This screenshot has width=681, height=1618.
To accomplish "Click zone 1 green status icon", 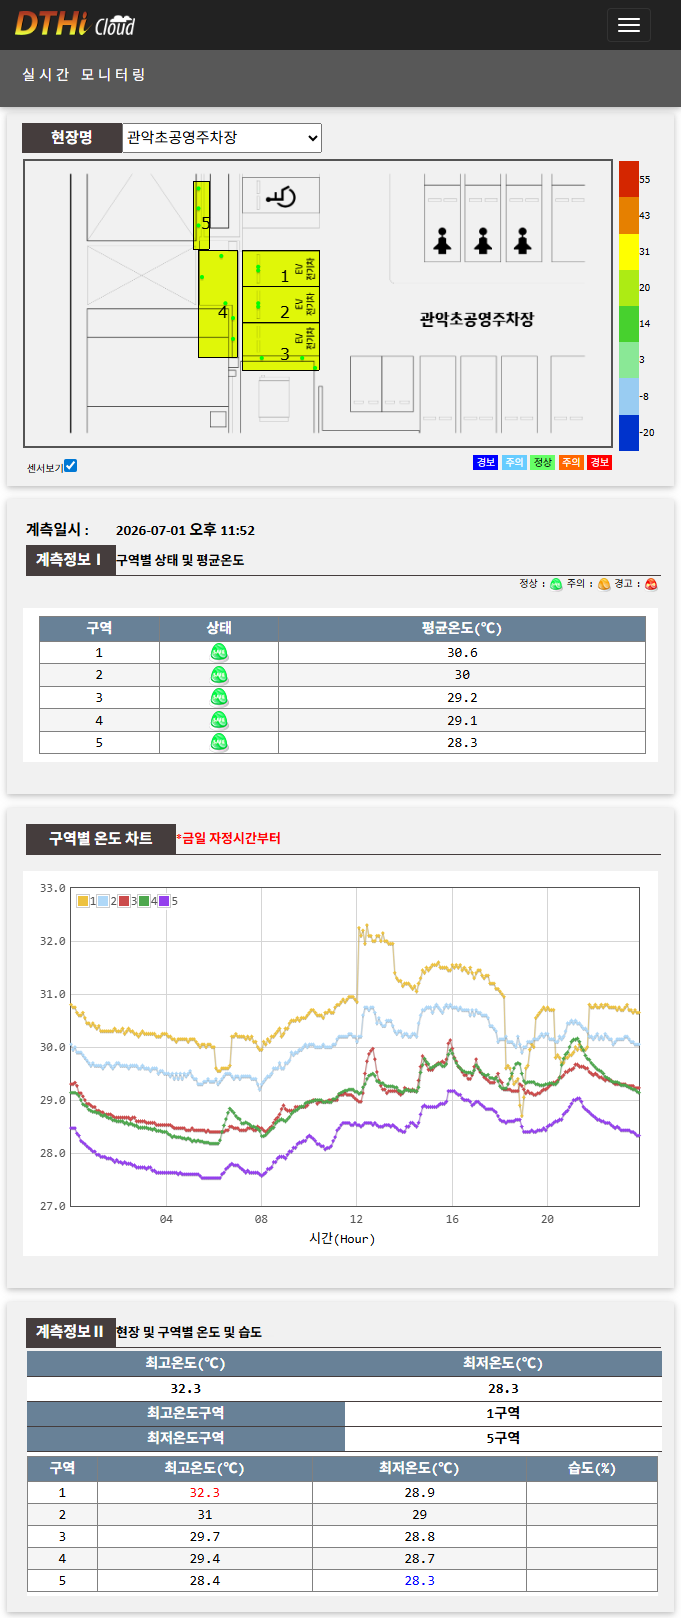I will click(x=219, y=652).
